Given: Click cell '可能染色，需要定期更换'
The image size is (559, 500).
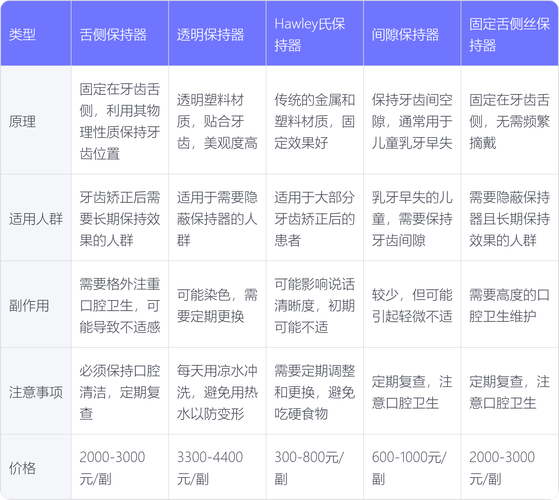Looking at the screenshot, I should [217, 305].
